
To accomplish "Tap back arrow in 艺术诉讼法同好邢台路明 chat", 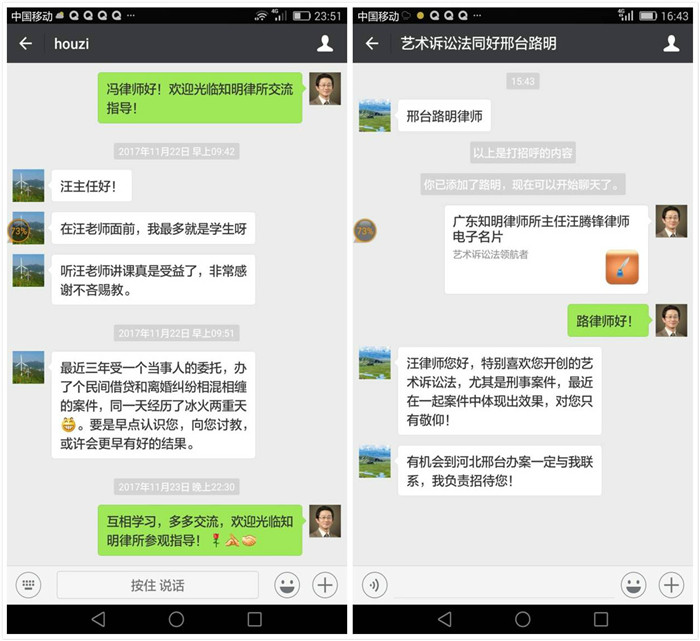I will click(x=372, y=43).
